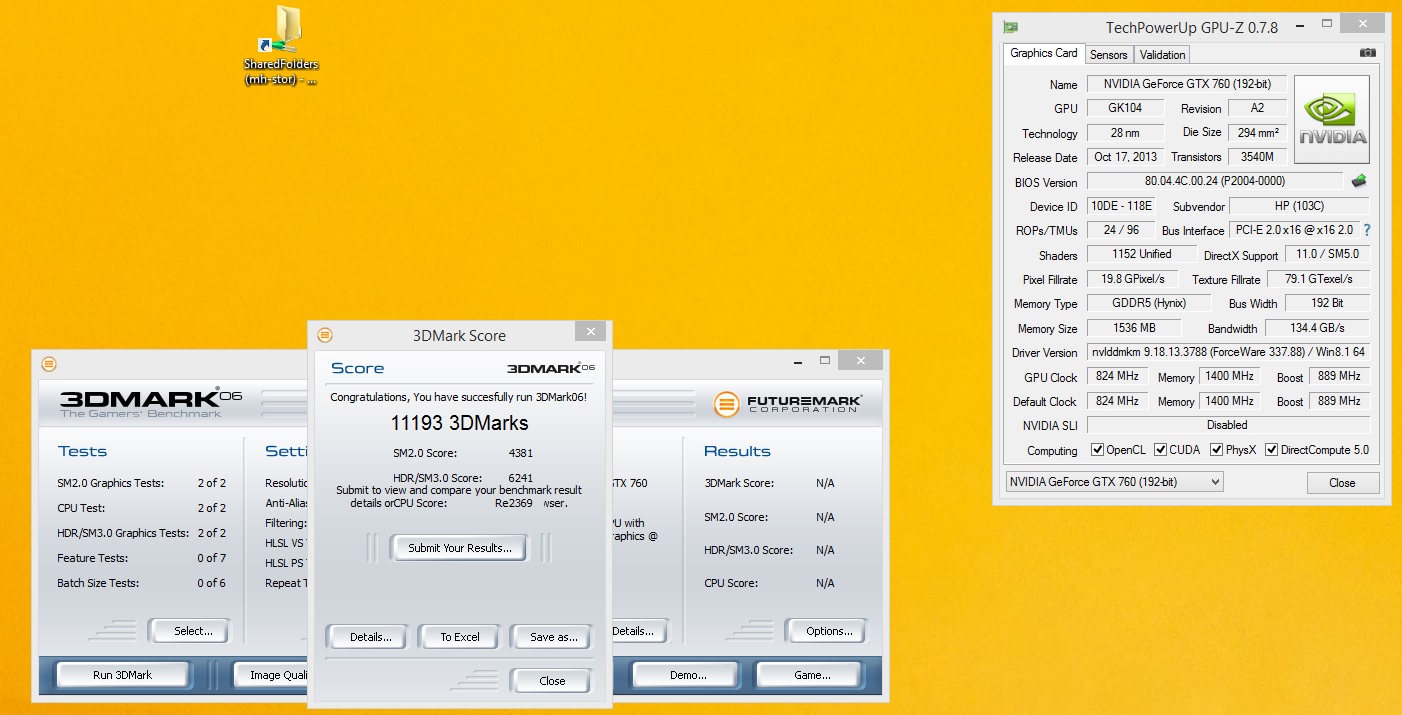The width and height of the screenshot is (1402, 715).
Task: Click the BIOS save chip icon
Action: coord(1358,181)
